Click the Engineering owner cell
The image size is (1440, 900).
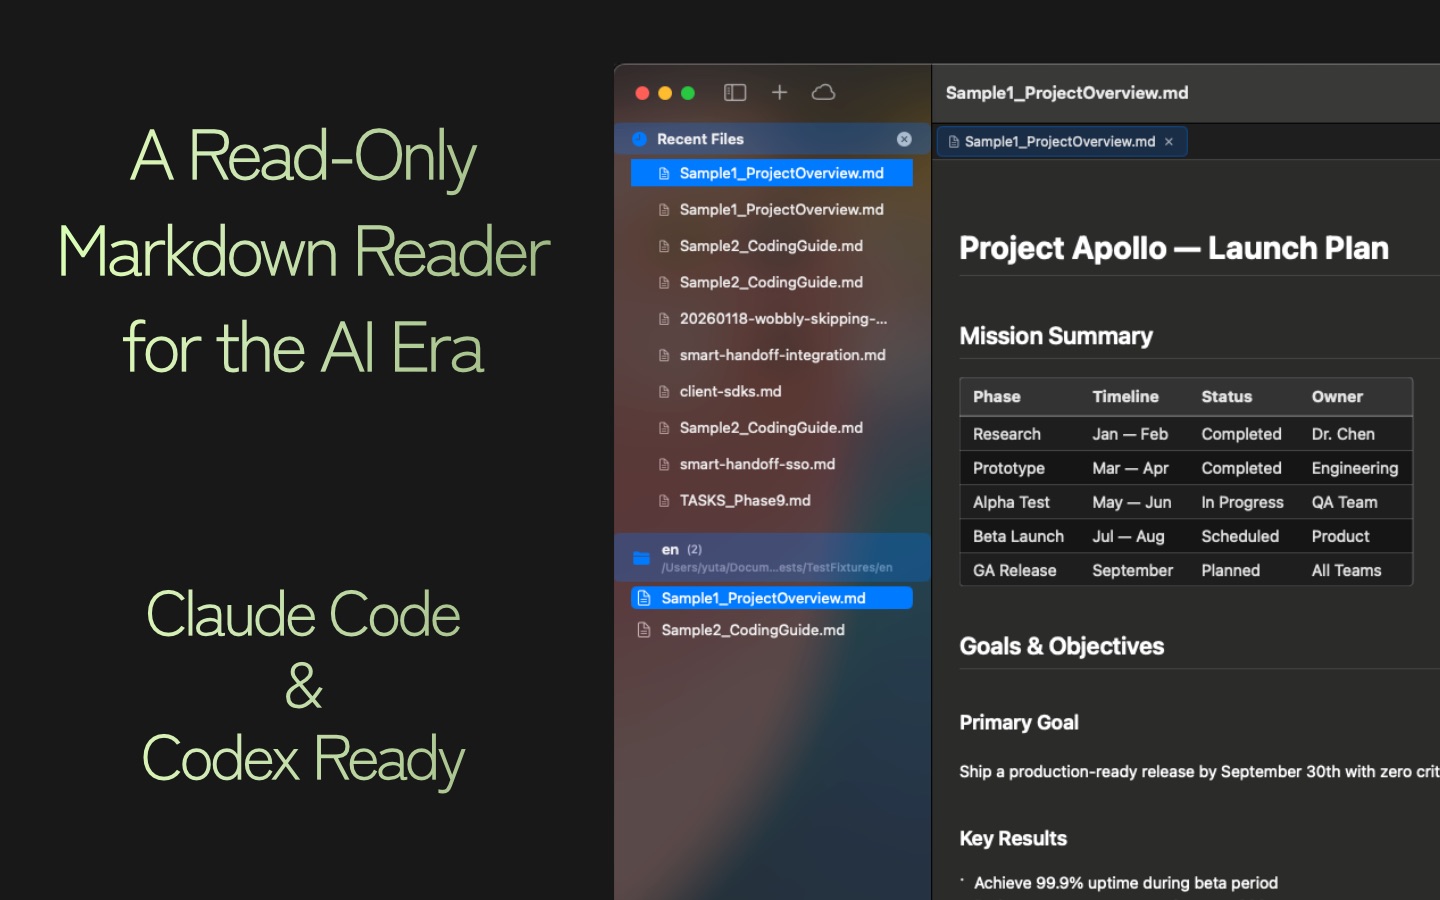point(1355,468)
